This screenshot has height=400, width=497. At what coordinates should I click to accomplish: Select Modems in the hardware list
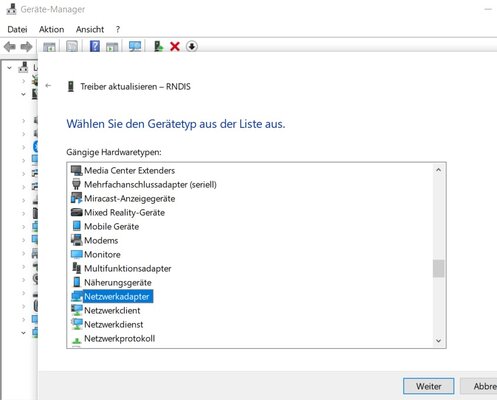pos(101,240)
